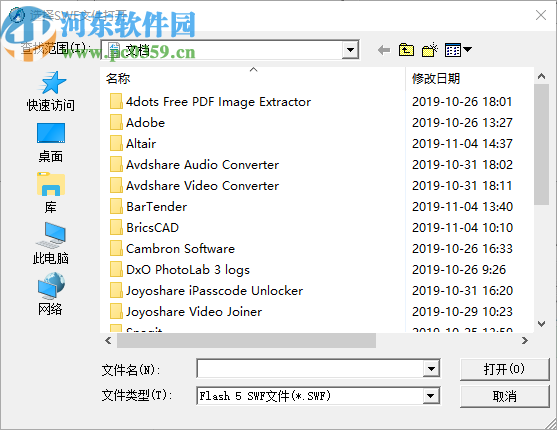Click folder icon of Adobe
Screen dimensions: 557x430
pyautogui.click(x=116, y=123)
